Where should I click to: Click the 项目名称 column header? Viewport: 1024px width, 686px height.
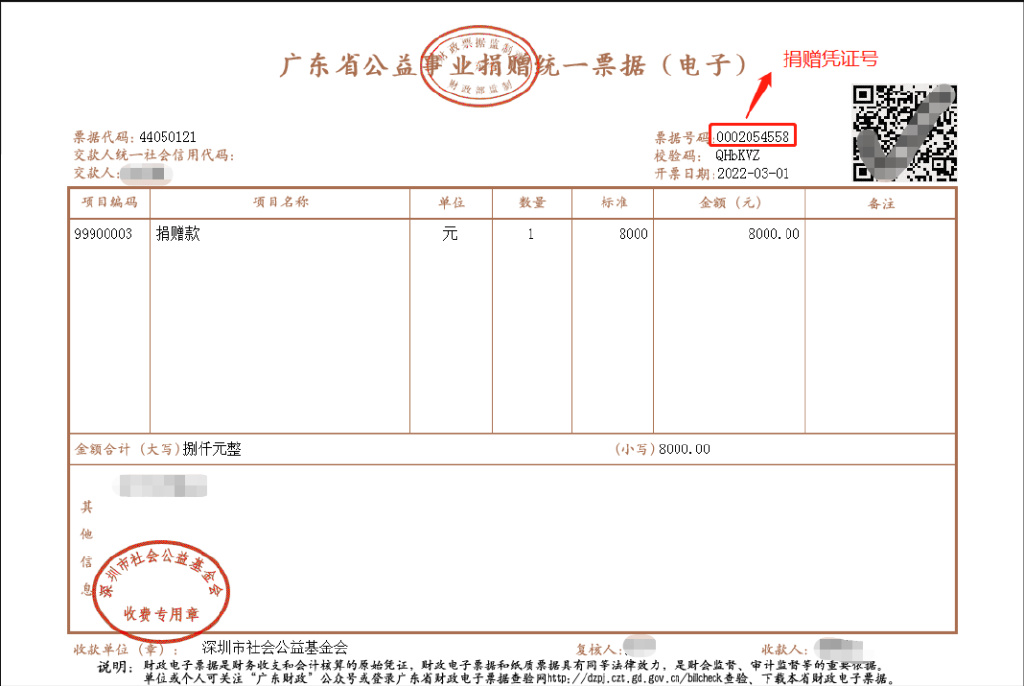(x=280, y=202)
